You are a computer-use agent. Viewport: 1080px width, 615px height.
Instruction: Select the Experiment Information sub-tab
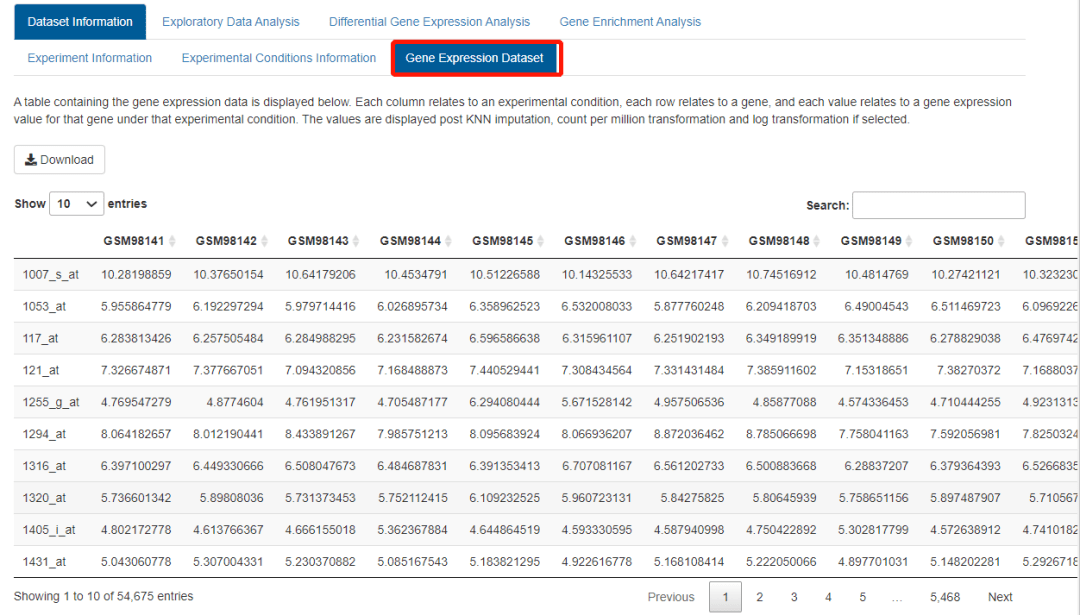coord(90,58)
